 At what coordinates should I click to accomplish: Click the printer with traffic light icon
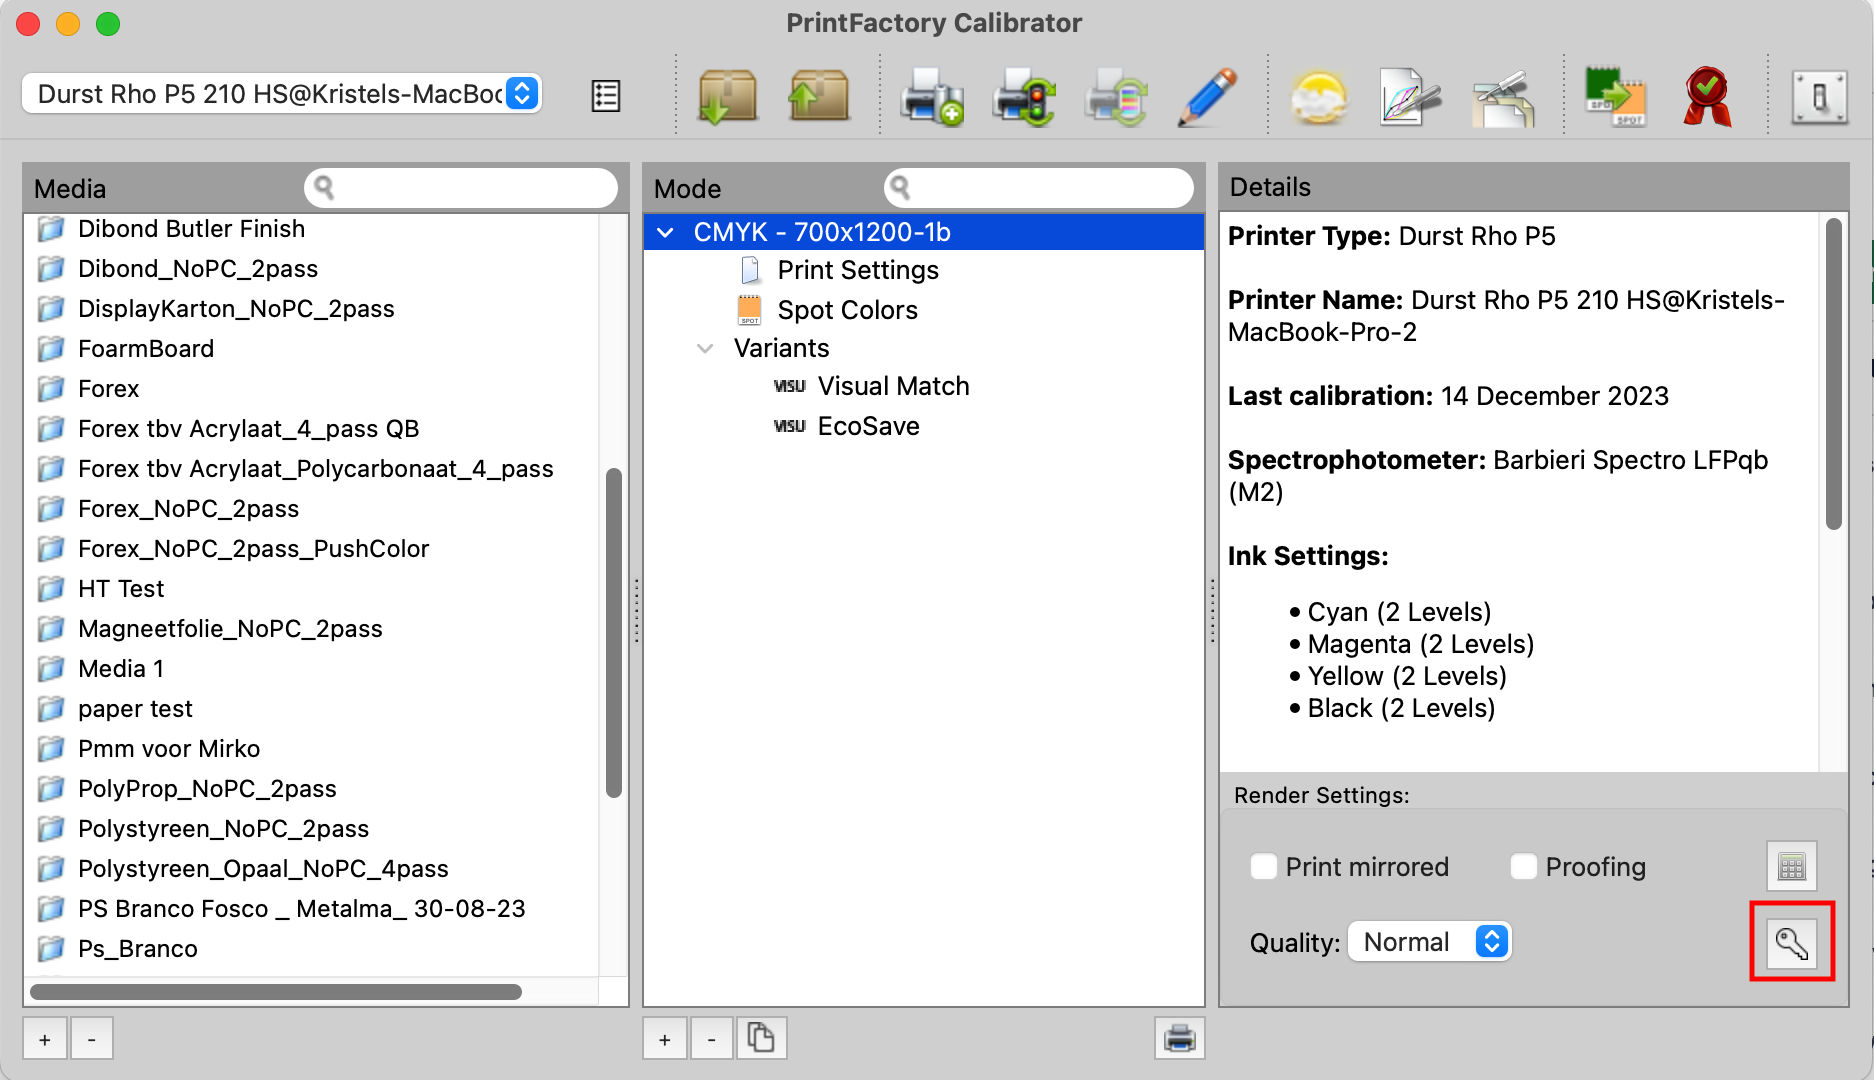tap(1024, 96)
